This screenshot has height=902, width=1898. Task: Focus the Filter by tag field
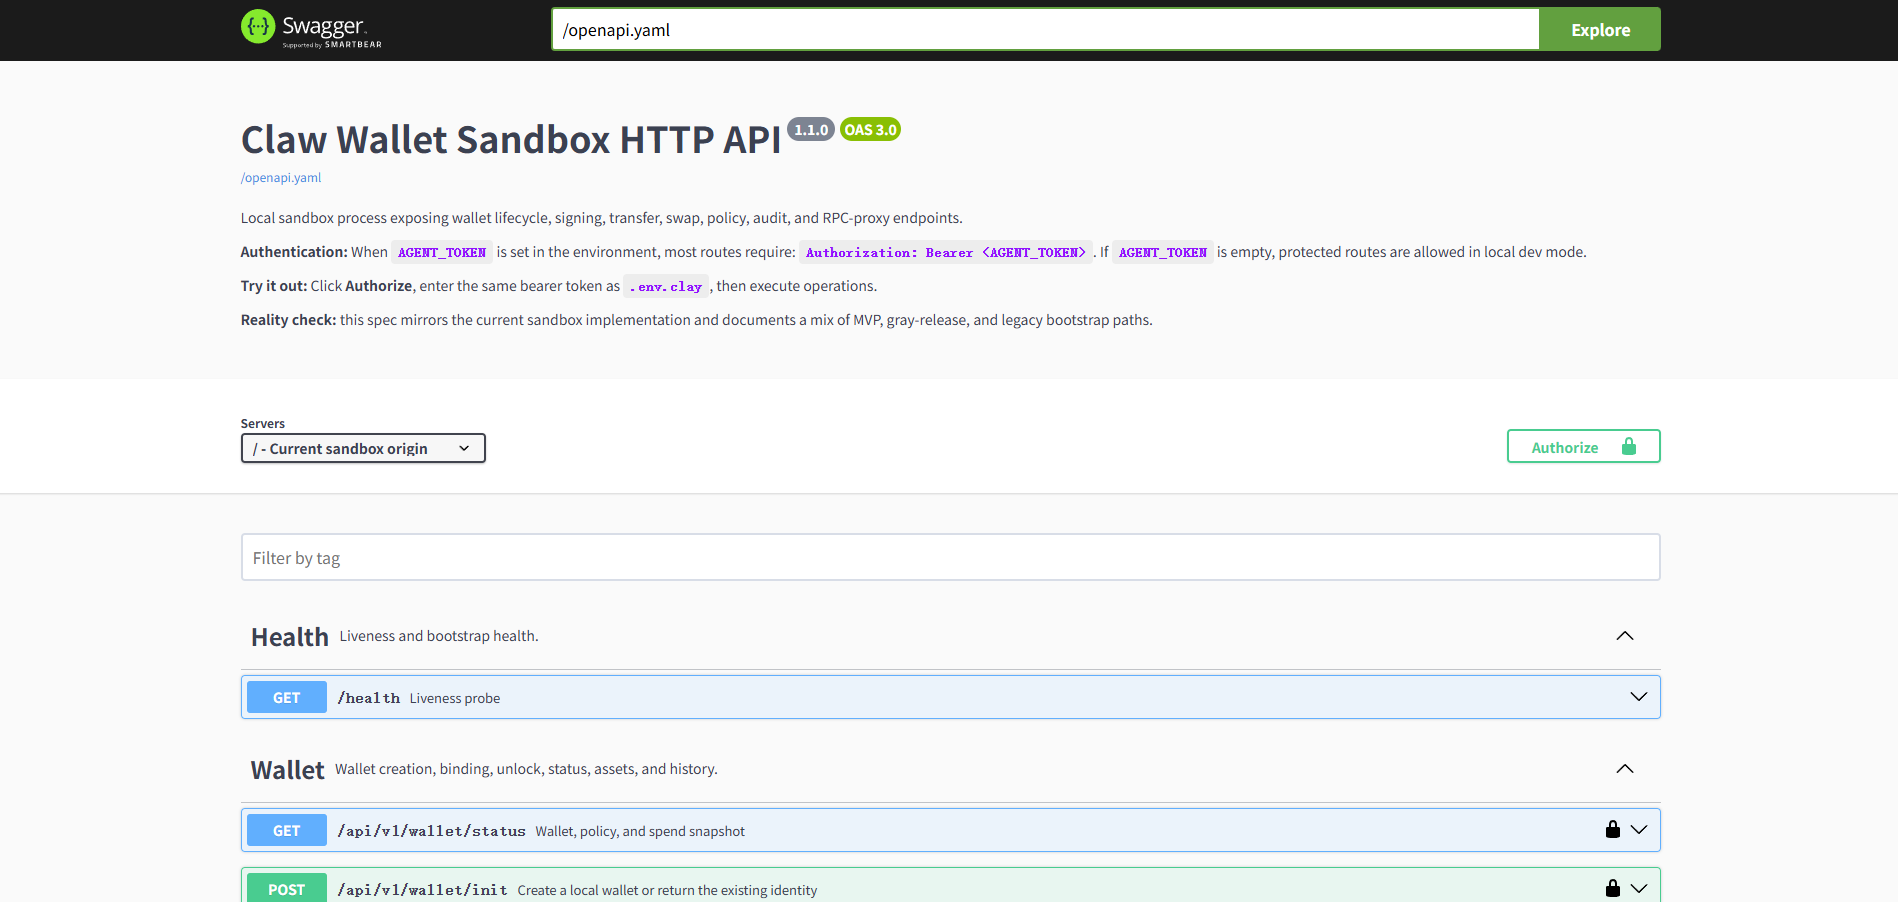click(950, 557)
